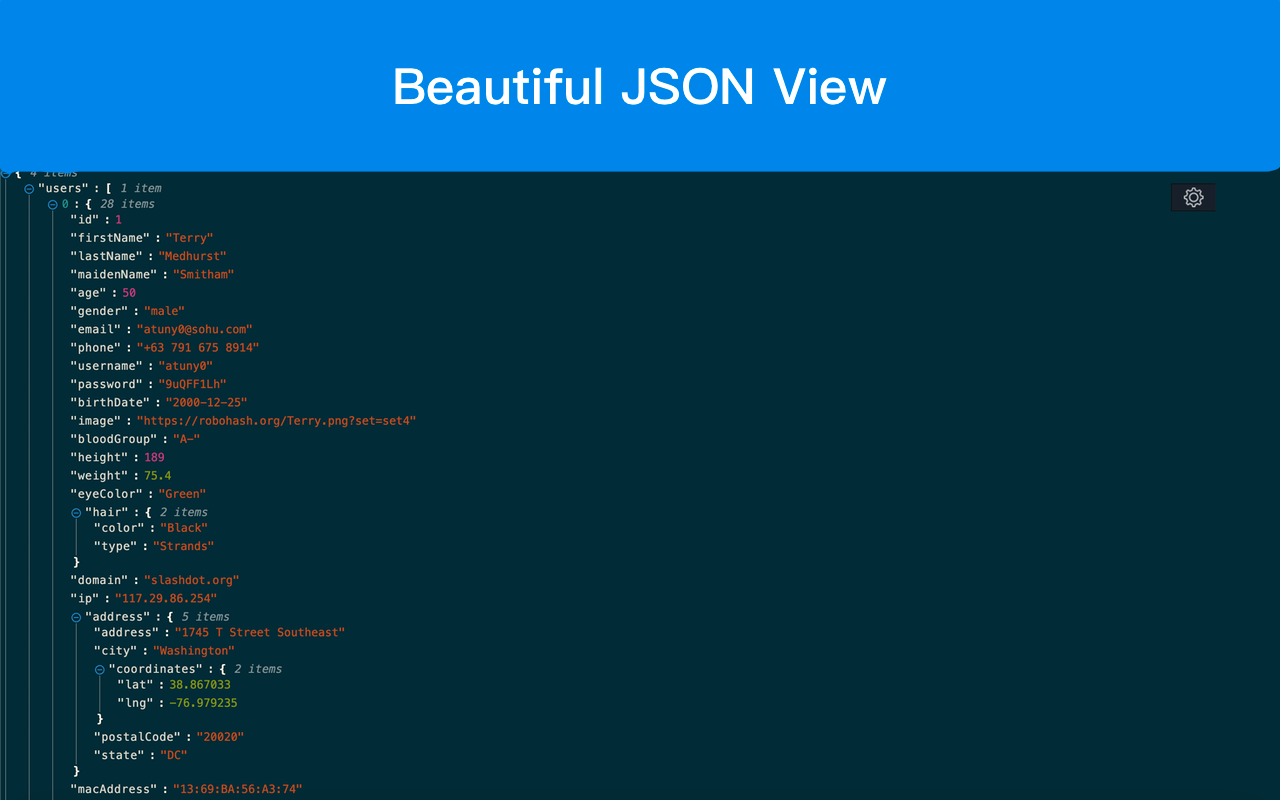Select the "domain" value slashdot.org
The image size is (1280, 800).
coord(191,579)
